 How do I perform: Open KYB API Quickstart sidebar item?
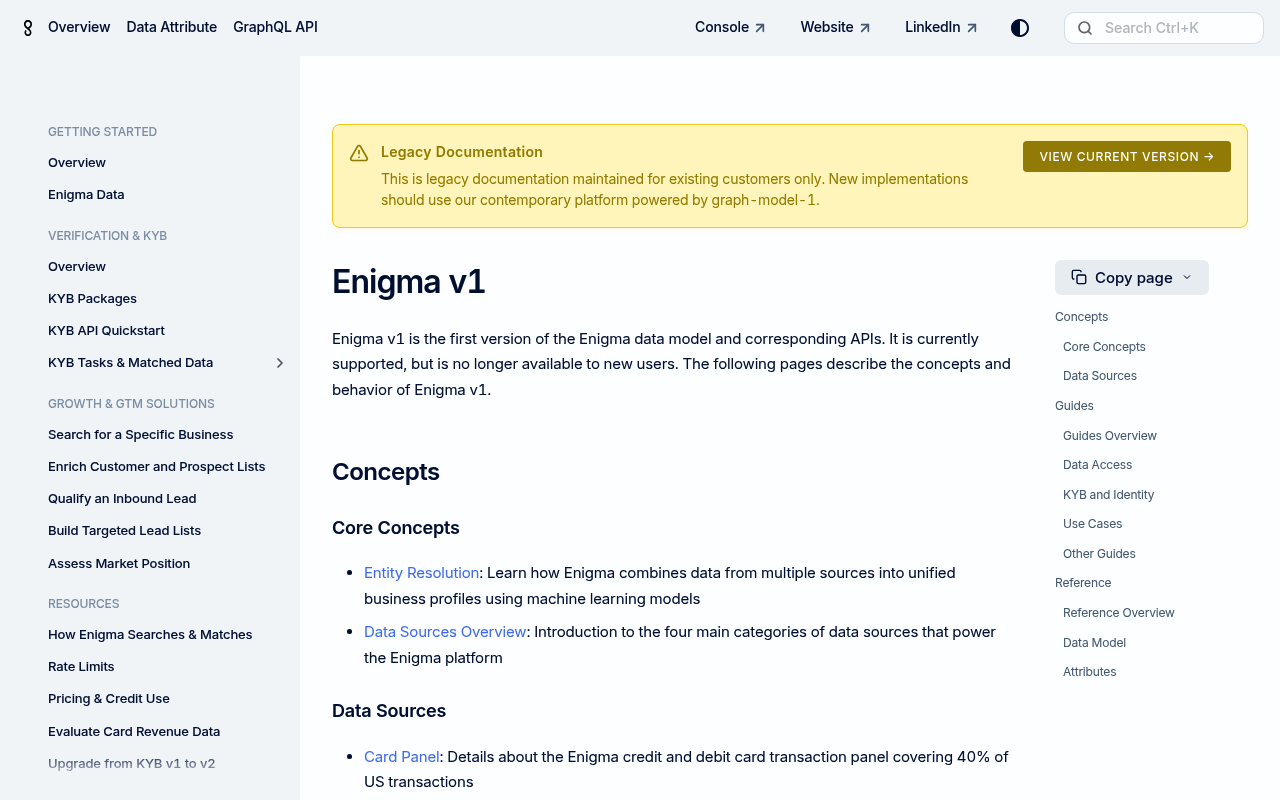click(106, 331)
